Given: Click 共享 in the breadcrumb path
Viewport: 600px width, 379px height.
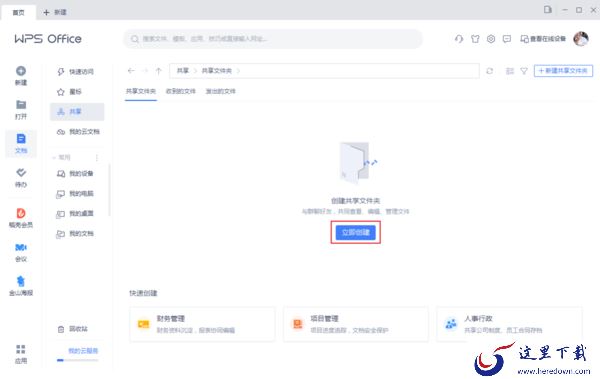Looking at the screenshot, I should coord(183,71).
